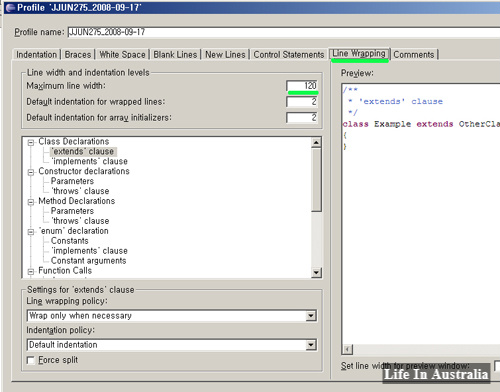Click the tree list scroll up arrow

coord(316,143)
